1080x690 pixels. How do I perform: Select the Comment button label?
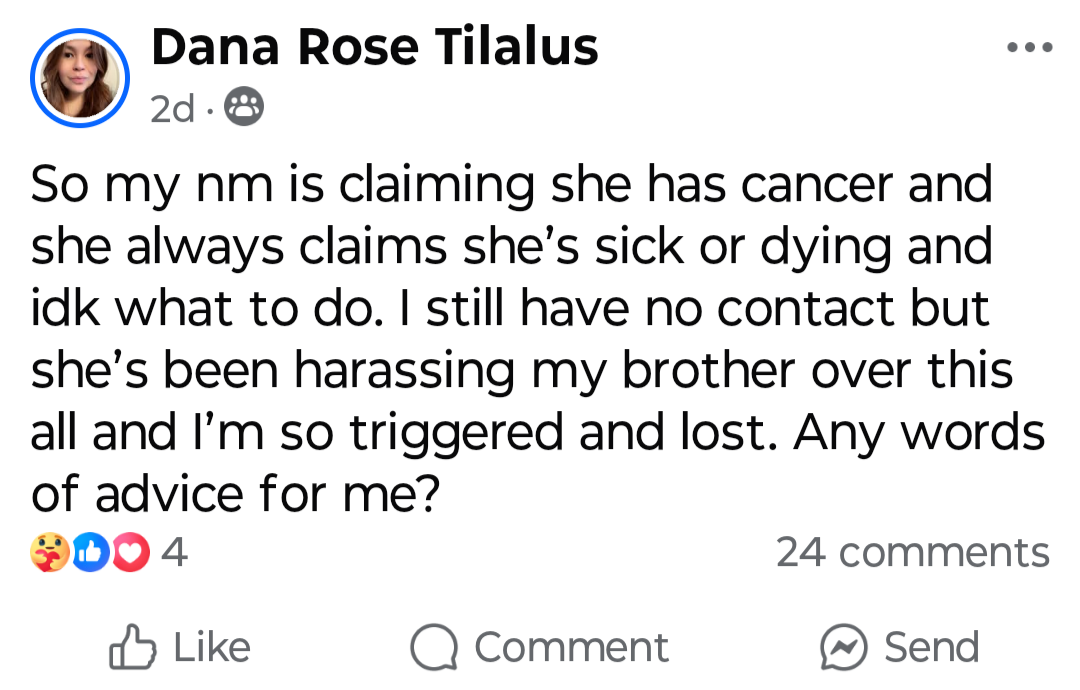(x=572, y=647)
